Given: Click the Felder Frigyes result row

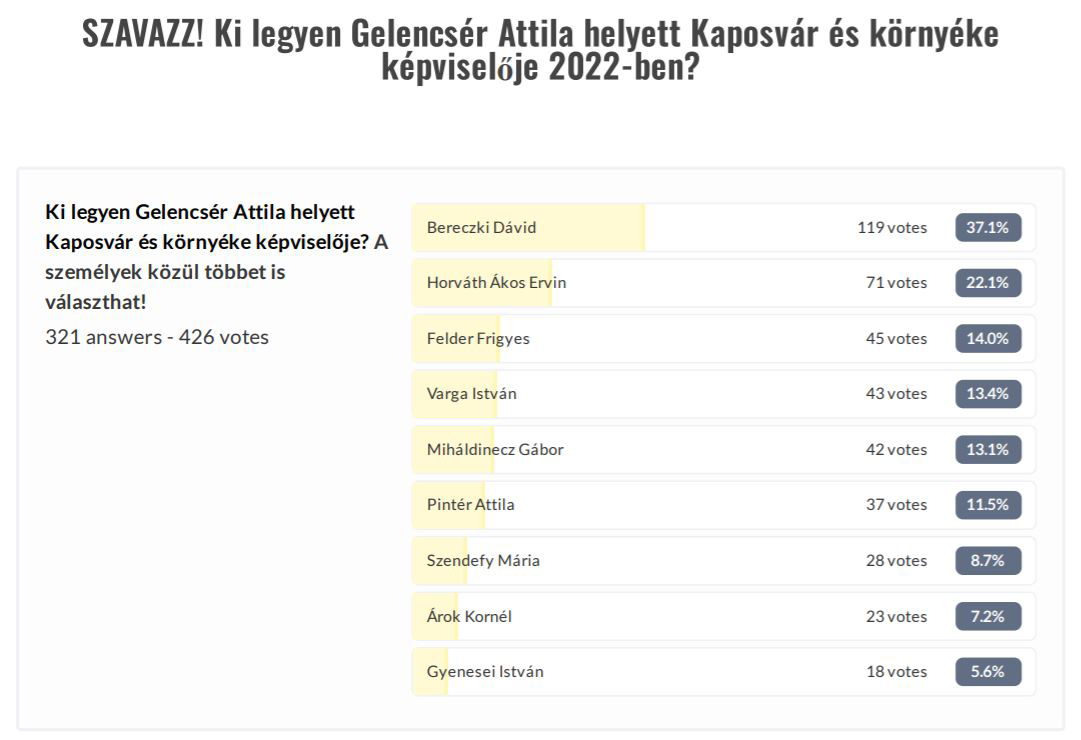Looking at the screenshot, I should tap(723, 339).
